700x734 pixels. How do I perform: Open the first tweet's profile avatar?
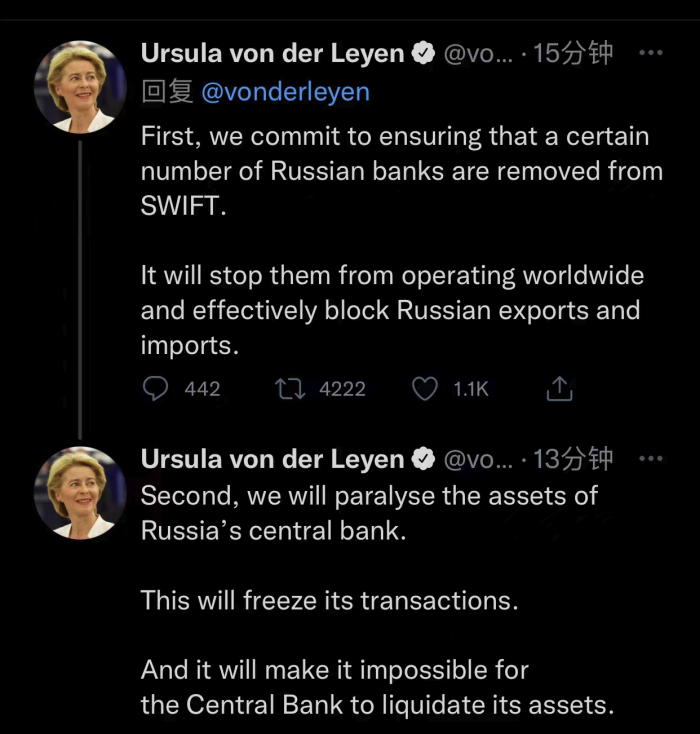coord(81,87)
